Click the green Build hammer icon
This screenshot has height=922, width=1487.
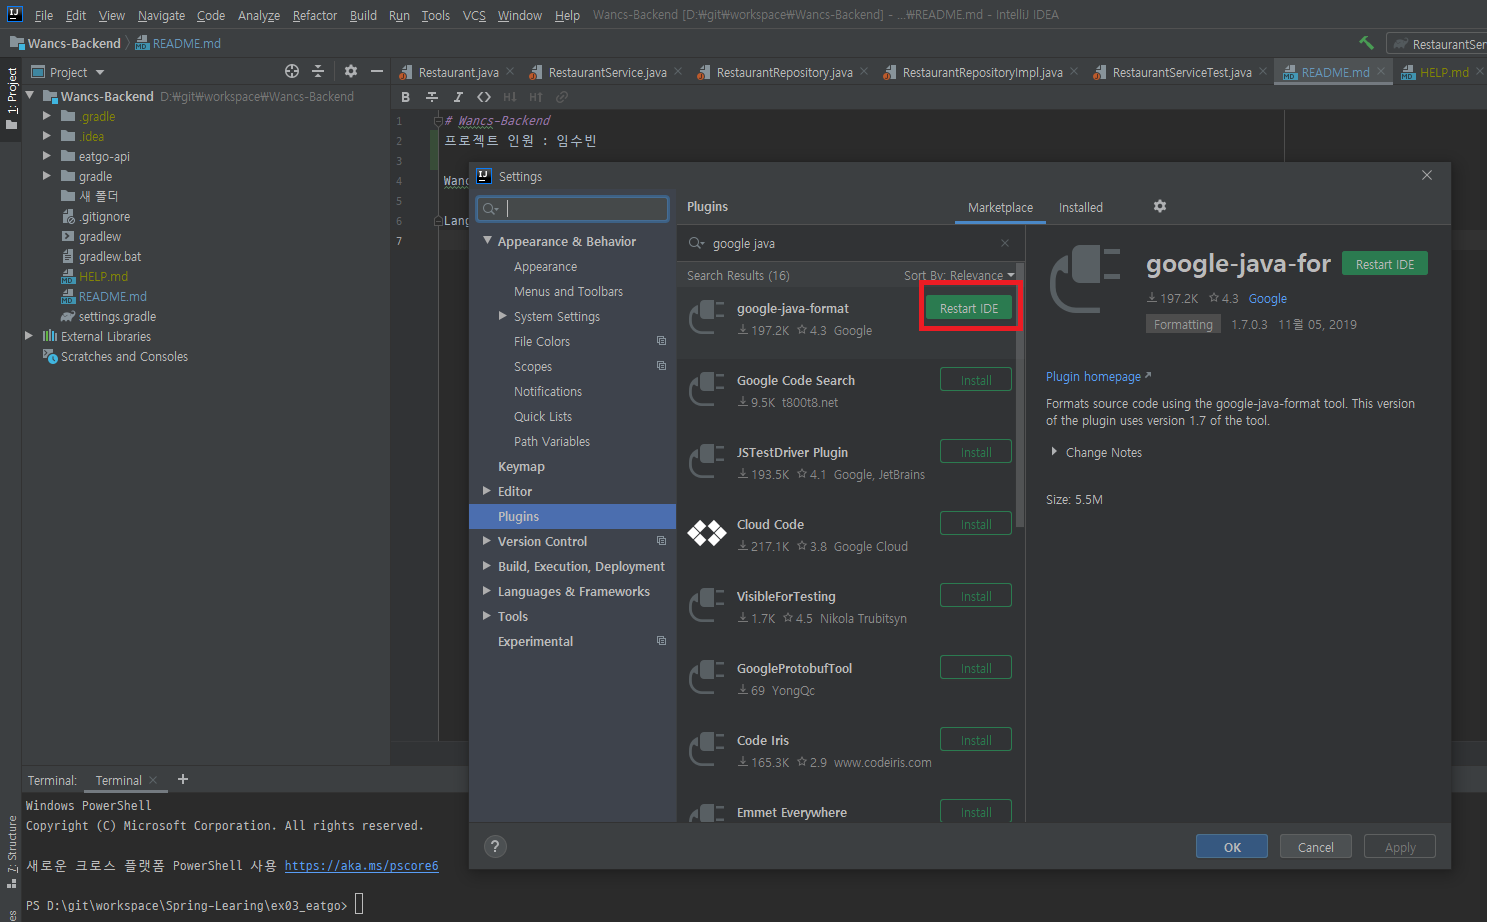tap(1366, 43)
